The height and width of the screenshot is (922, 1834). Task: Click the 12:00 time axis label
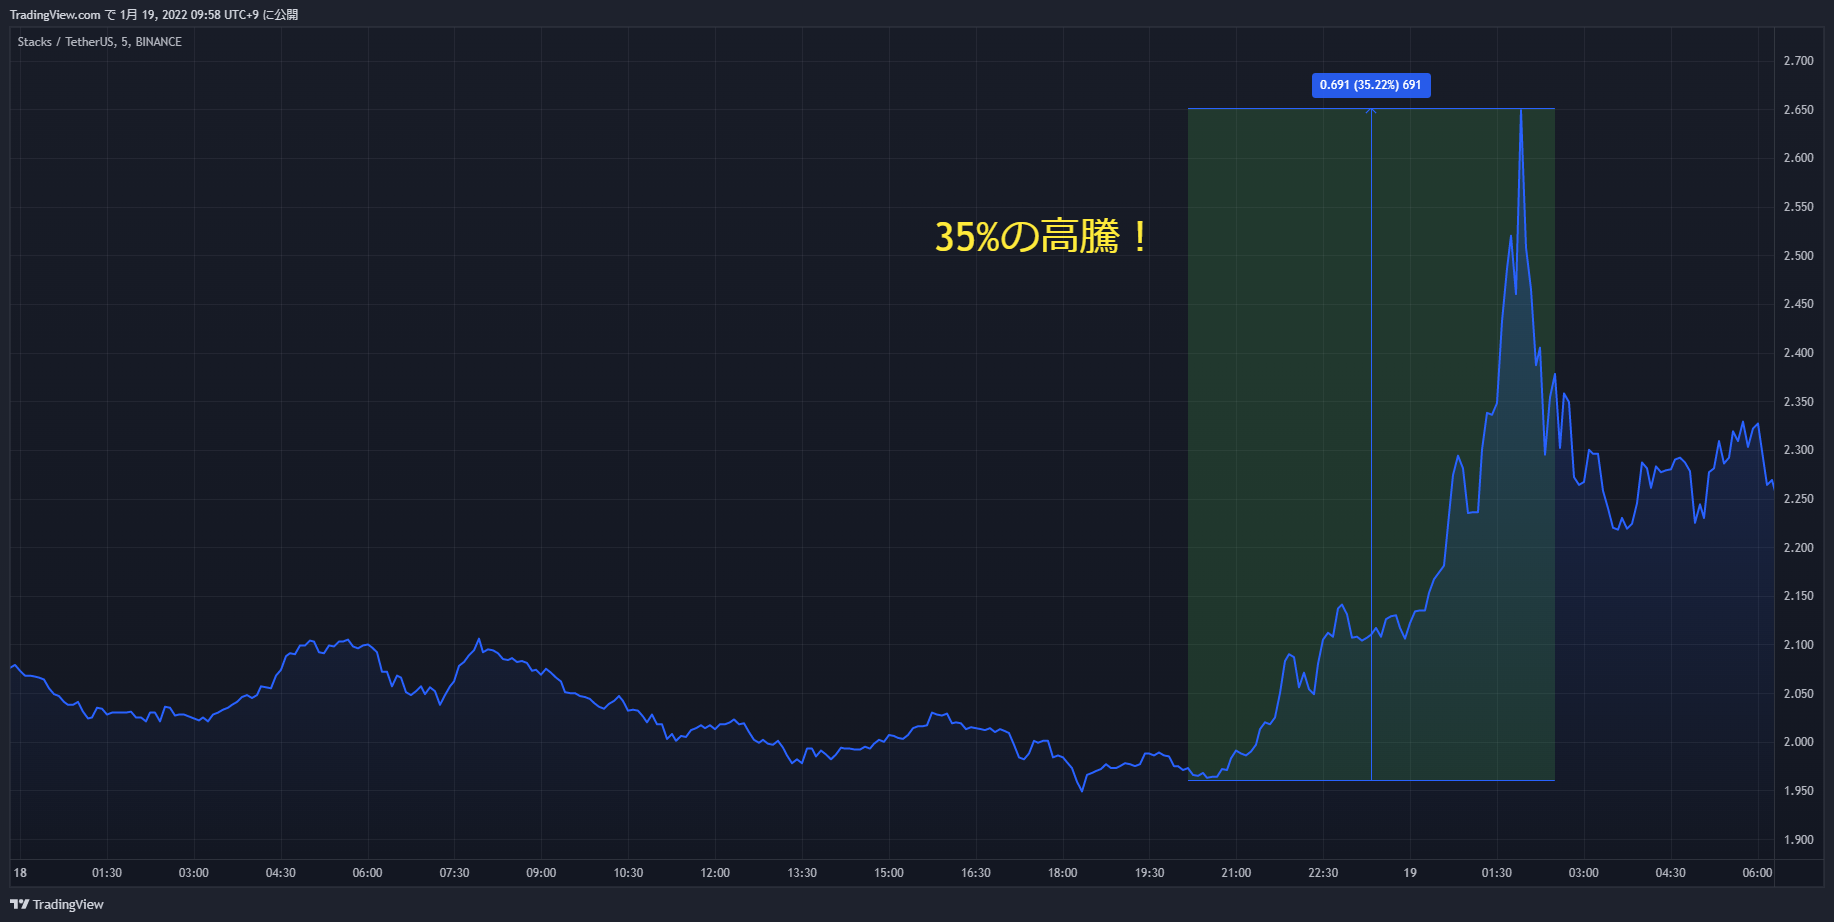[715, 873]
